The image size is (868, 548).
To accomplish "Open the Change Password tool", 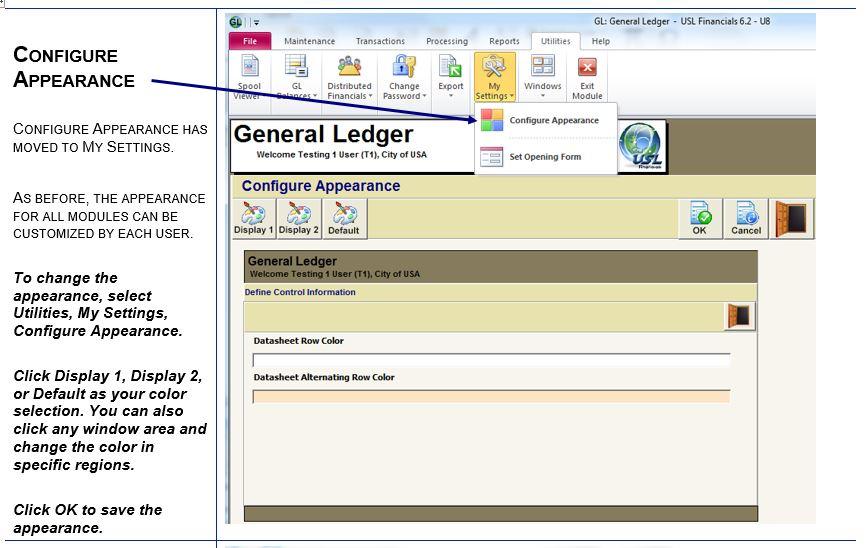I will [404, 77].
